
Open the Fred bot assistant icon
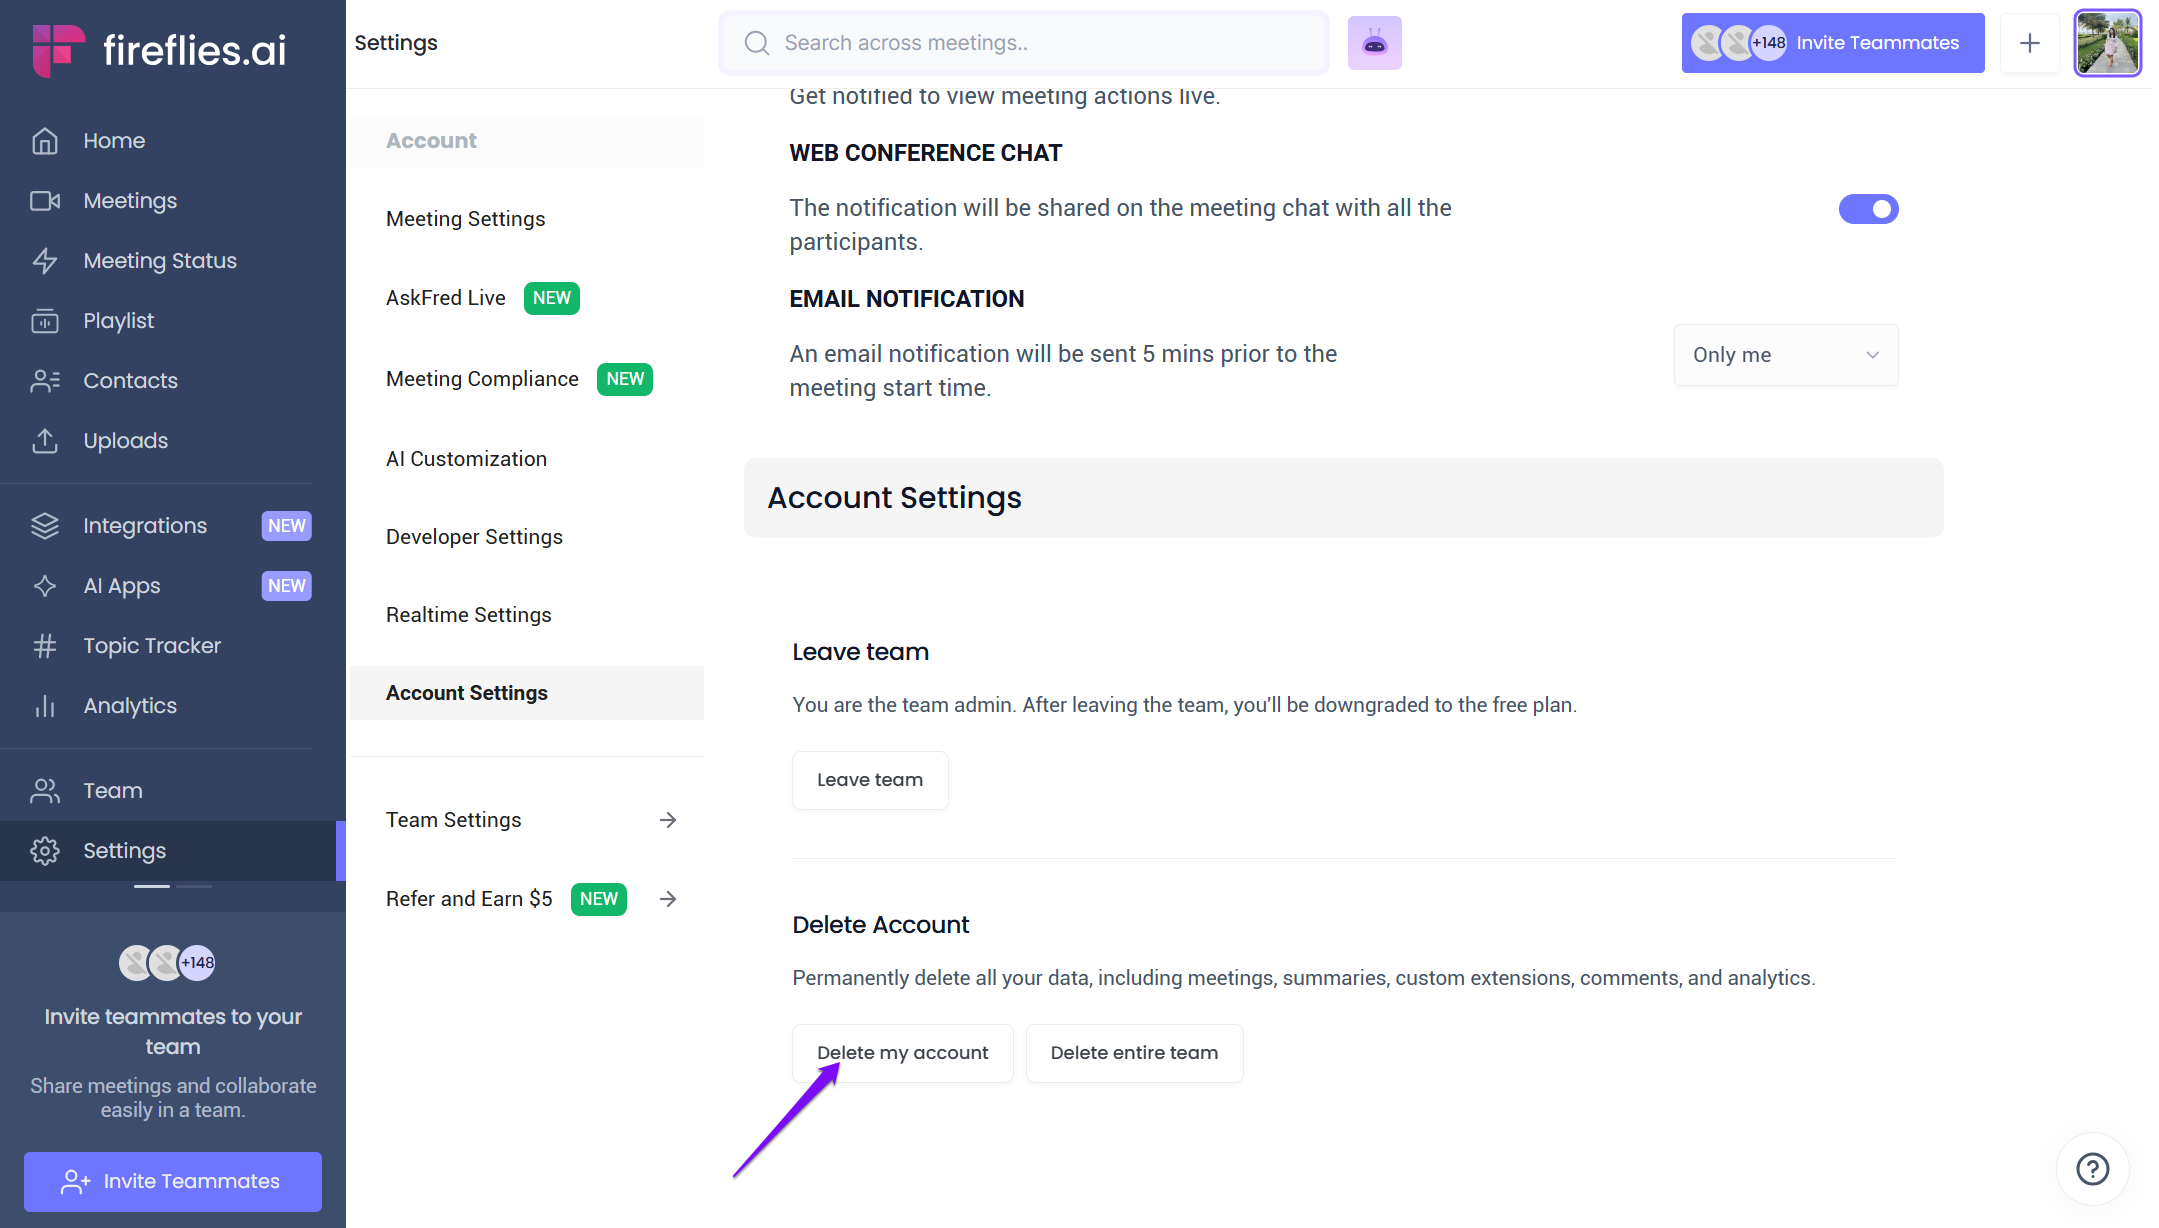pos(1374,43)
